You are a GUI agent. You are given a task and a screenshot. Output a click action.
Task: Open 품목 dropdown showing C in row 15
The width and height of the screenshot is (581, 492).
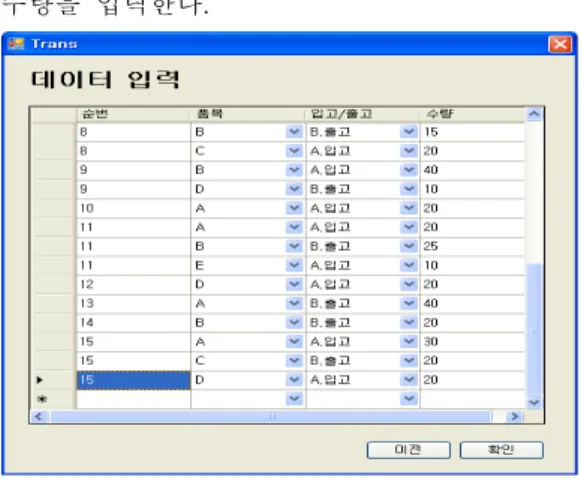click(294, 360)
